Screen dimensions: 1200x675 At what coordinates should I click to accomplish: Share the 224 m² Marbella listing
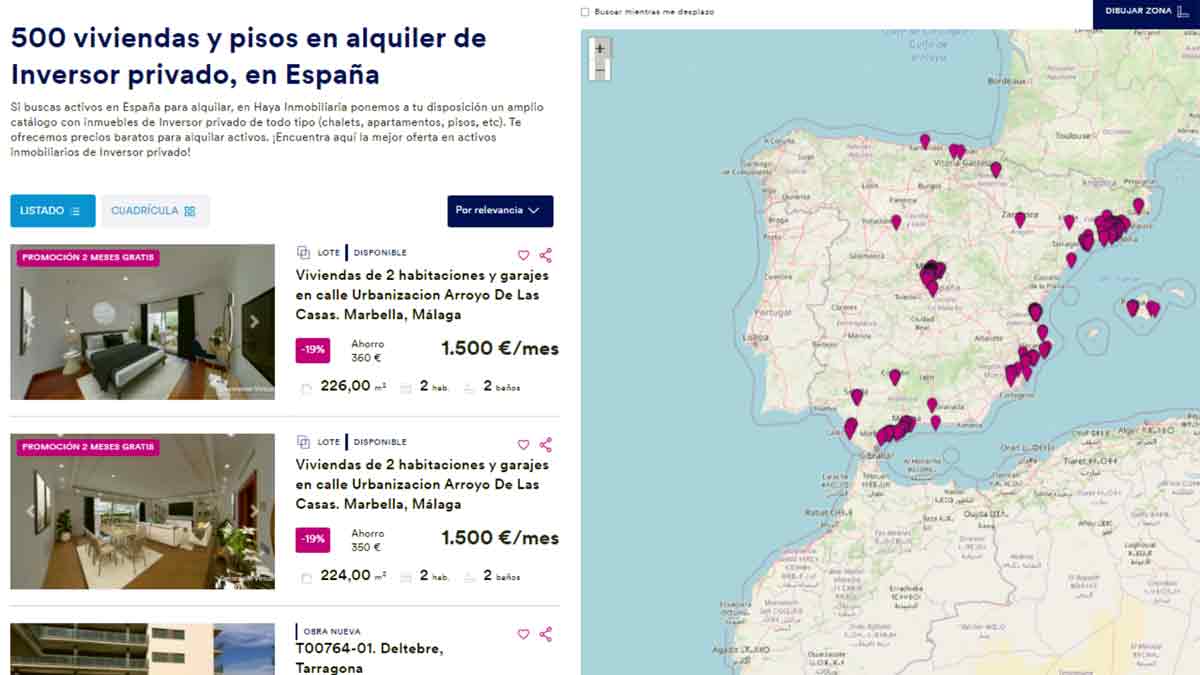pos(545,445)
